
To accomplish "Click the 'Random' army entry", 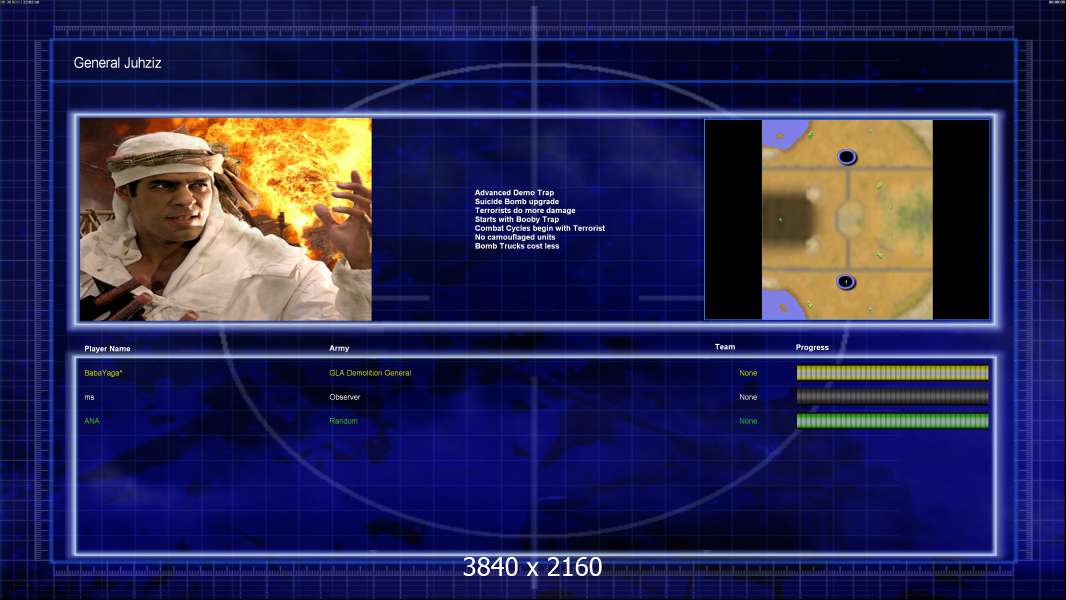I will (x=343, y=421).
